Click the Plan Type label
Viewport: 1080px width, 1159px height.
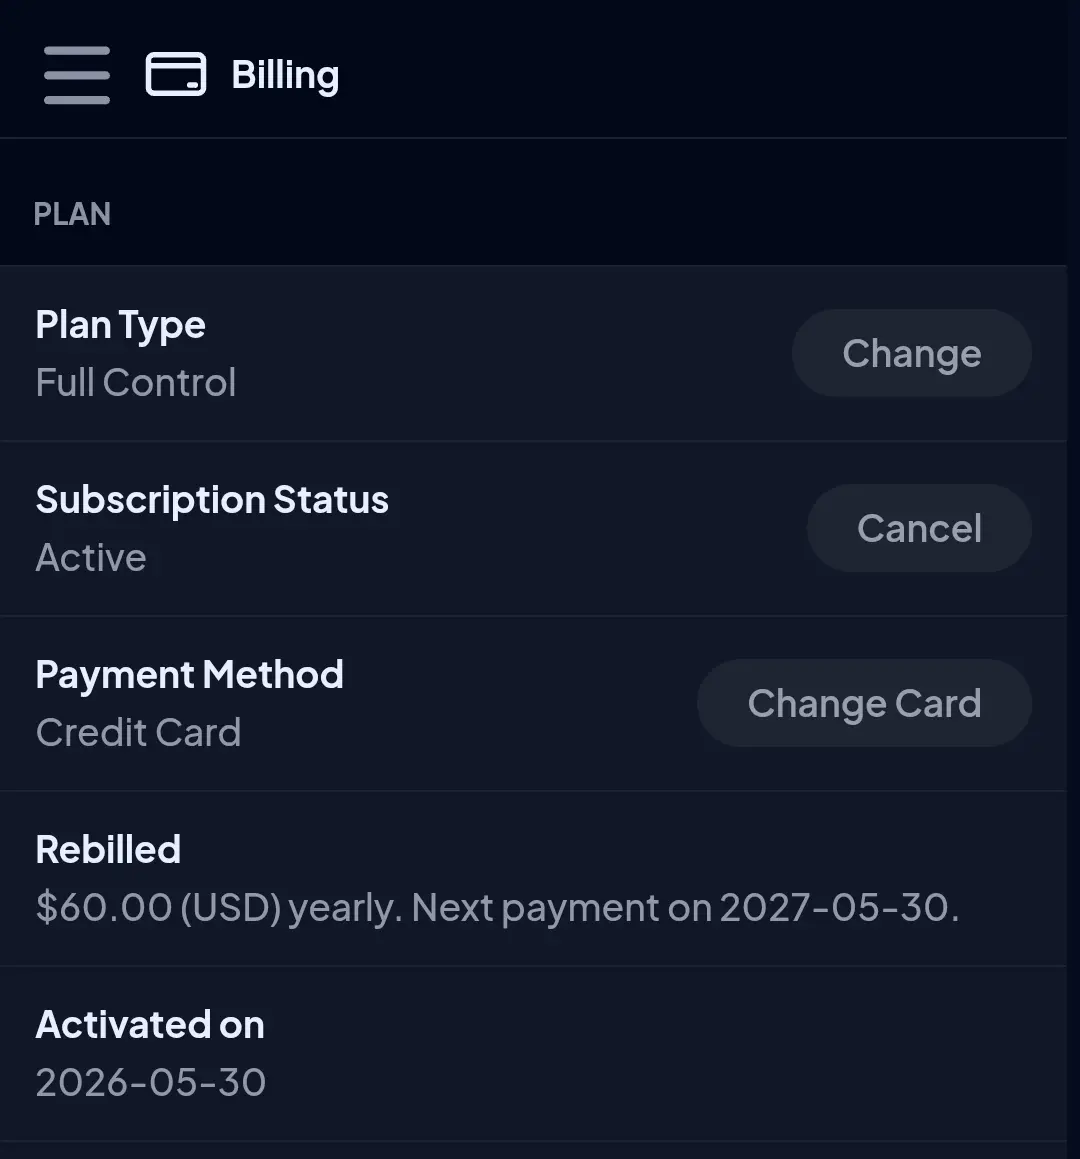[x=120, y=325]
